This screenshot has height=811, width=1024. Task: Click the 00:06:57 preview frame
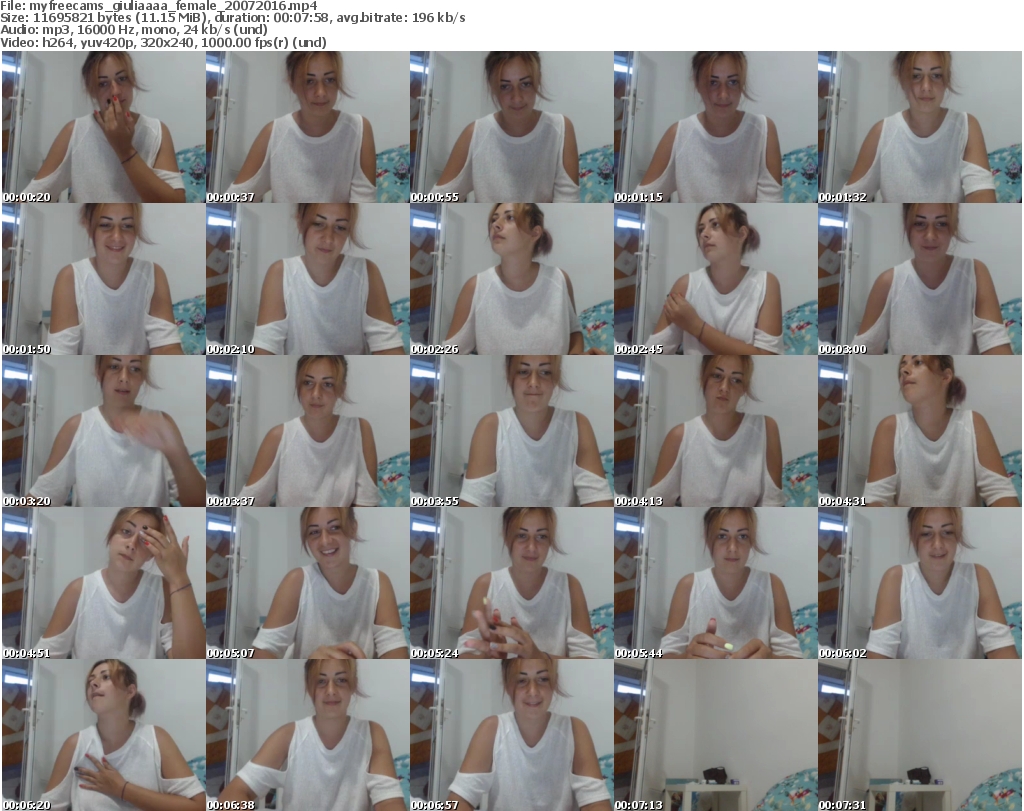511,735
